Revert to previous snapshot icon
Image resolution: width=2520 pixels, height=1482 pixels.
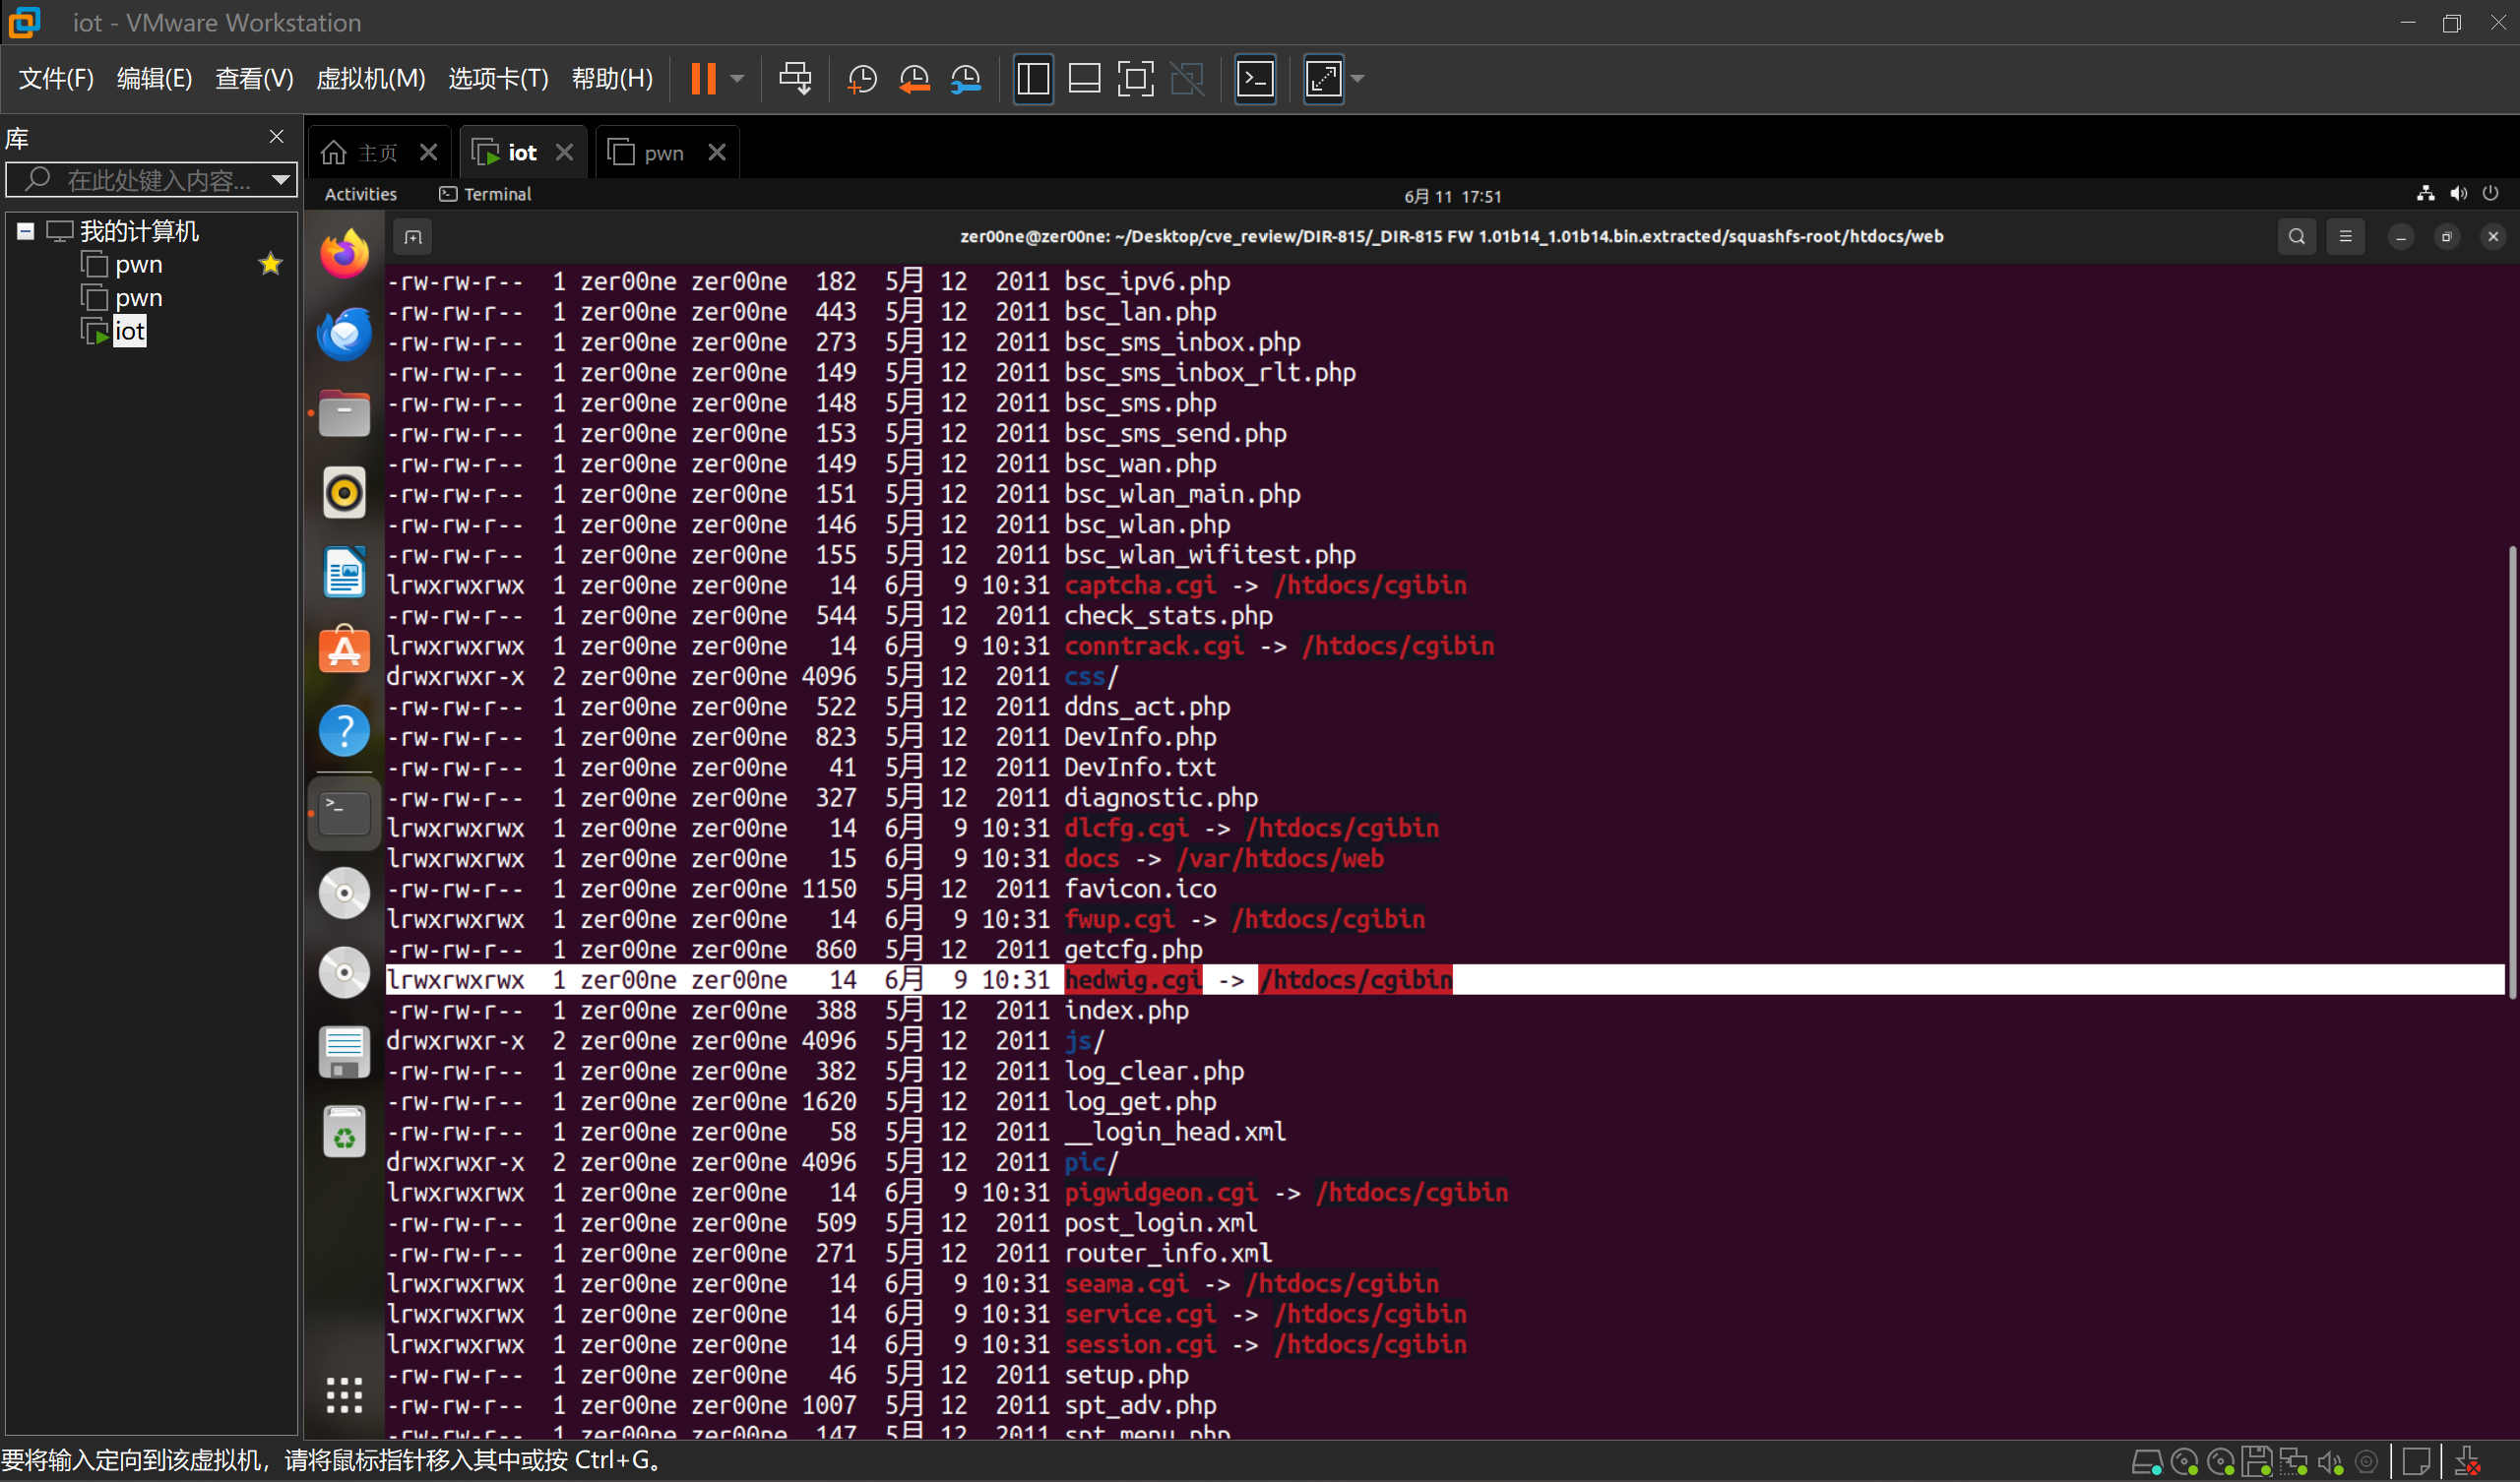click(914, 78)
